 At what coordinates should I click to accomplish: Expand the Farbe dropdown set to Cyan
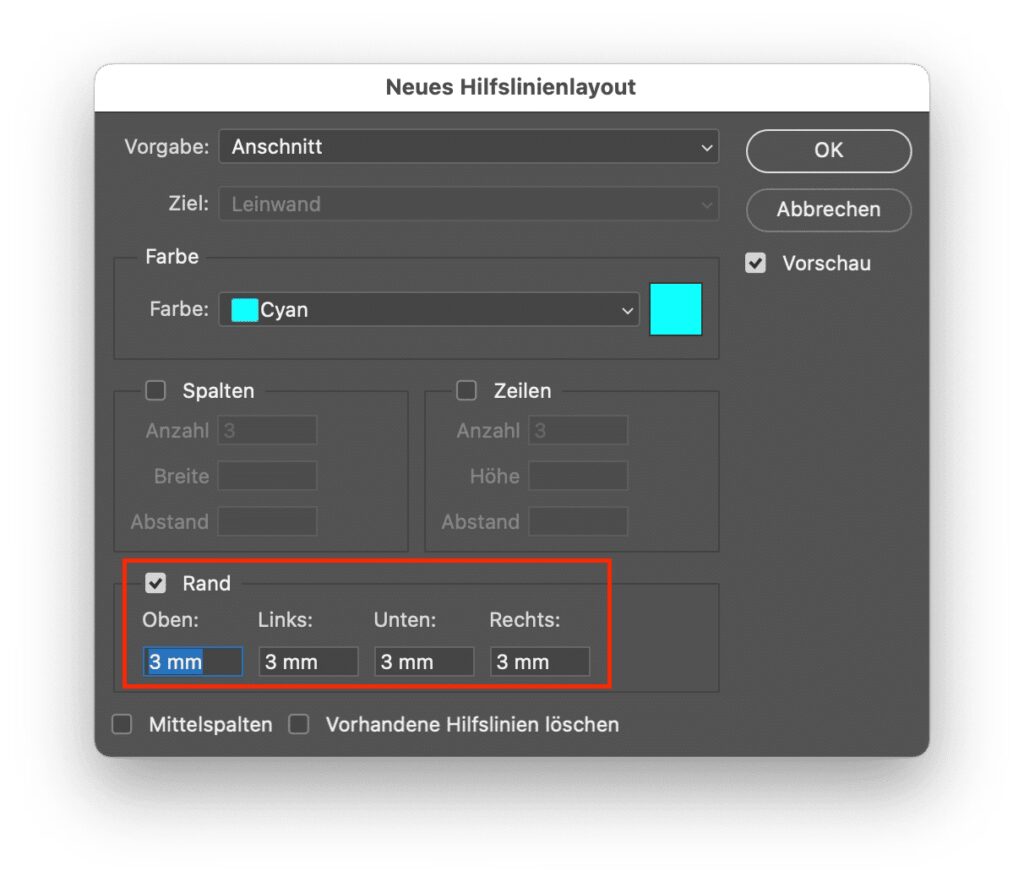point(428,310)
